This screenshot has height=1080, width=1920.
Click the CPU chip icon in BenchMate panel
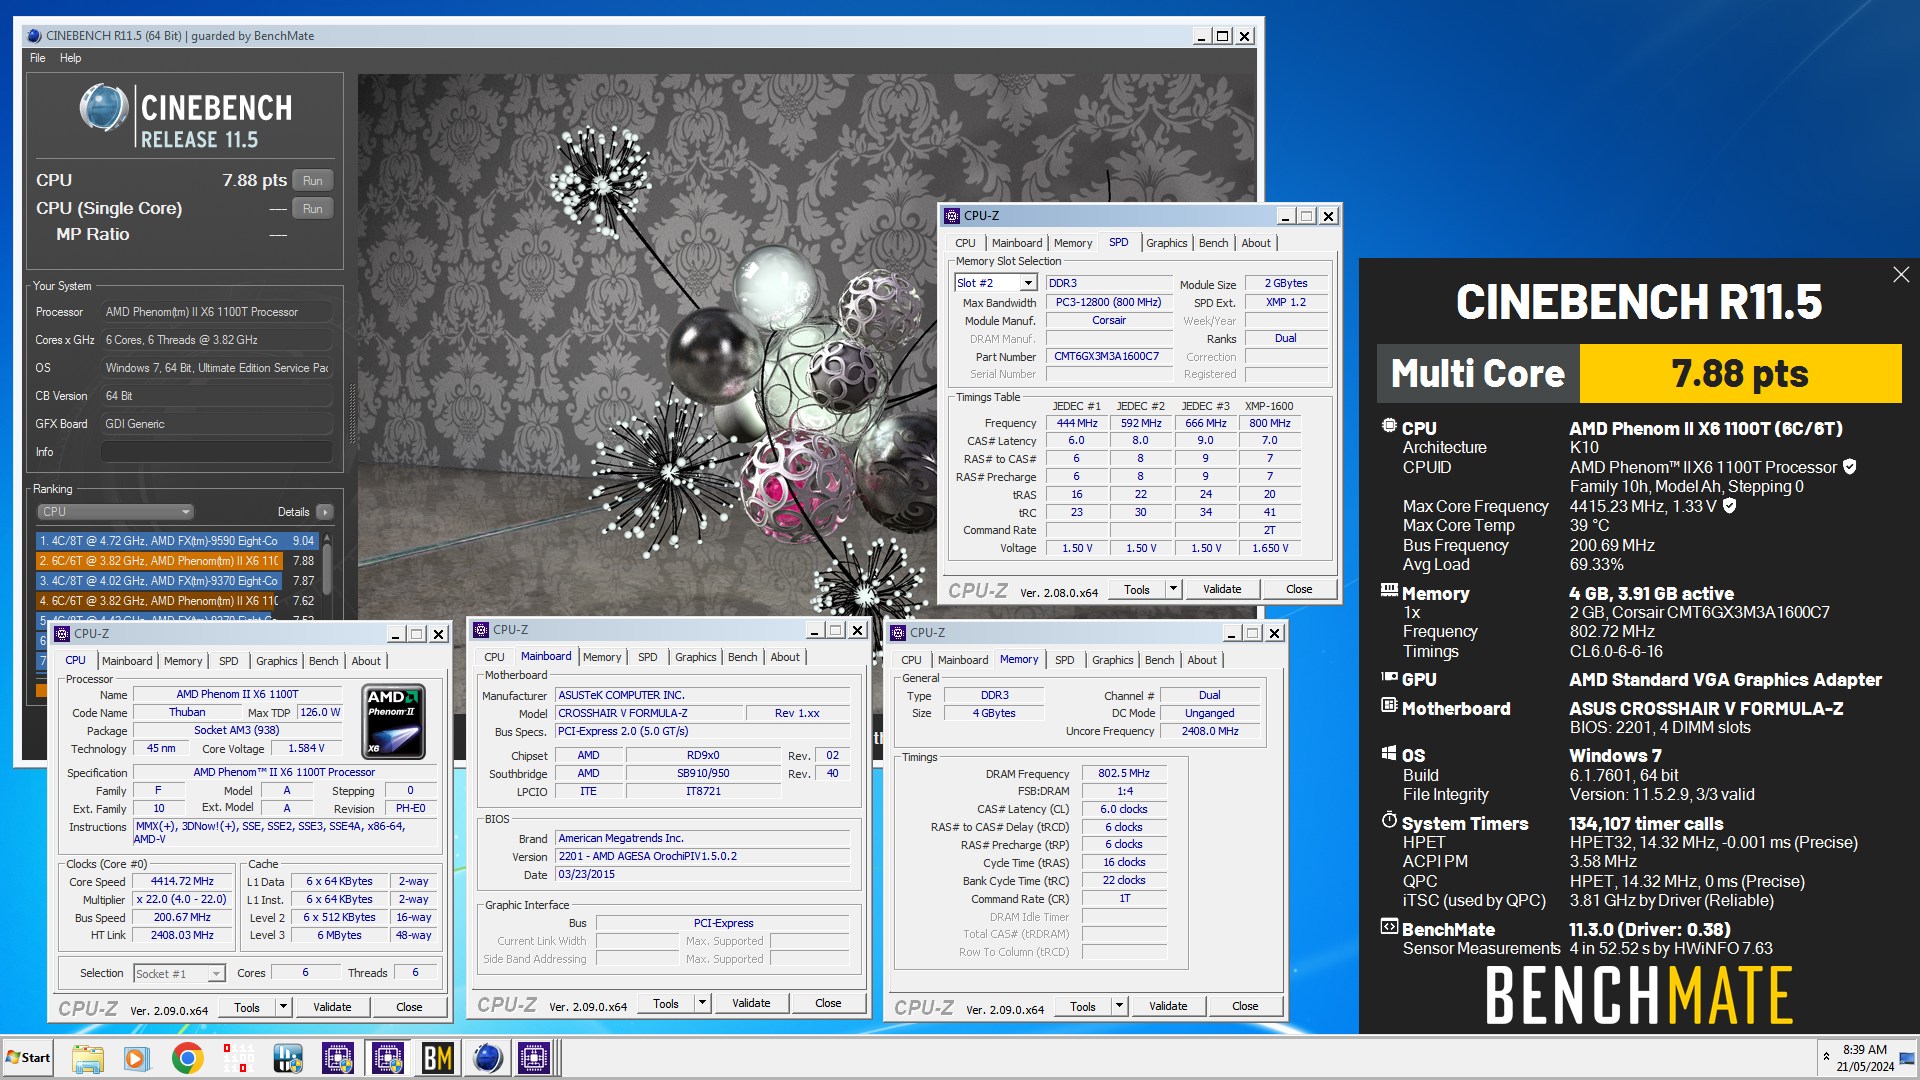point(1389,426)
